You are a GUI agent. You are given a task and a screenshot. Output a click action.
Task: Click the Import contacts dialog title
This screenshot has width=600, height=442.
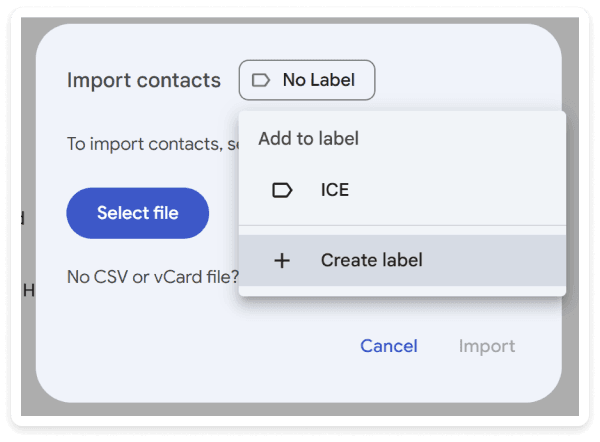tap(144, 80)
